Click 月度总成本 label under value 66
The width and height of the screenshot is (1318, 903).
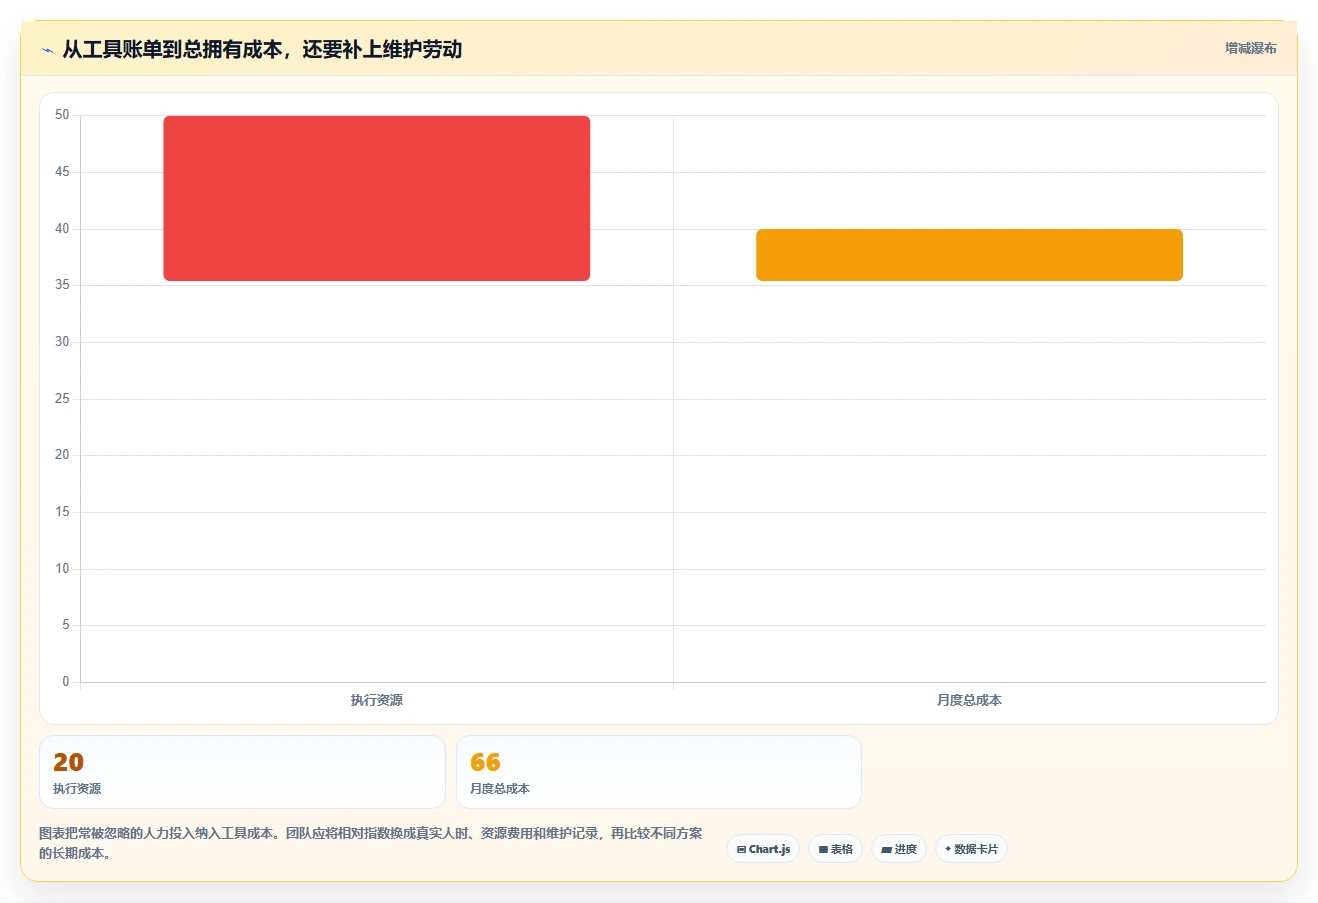(500, 789)
